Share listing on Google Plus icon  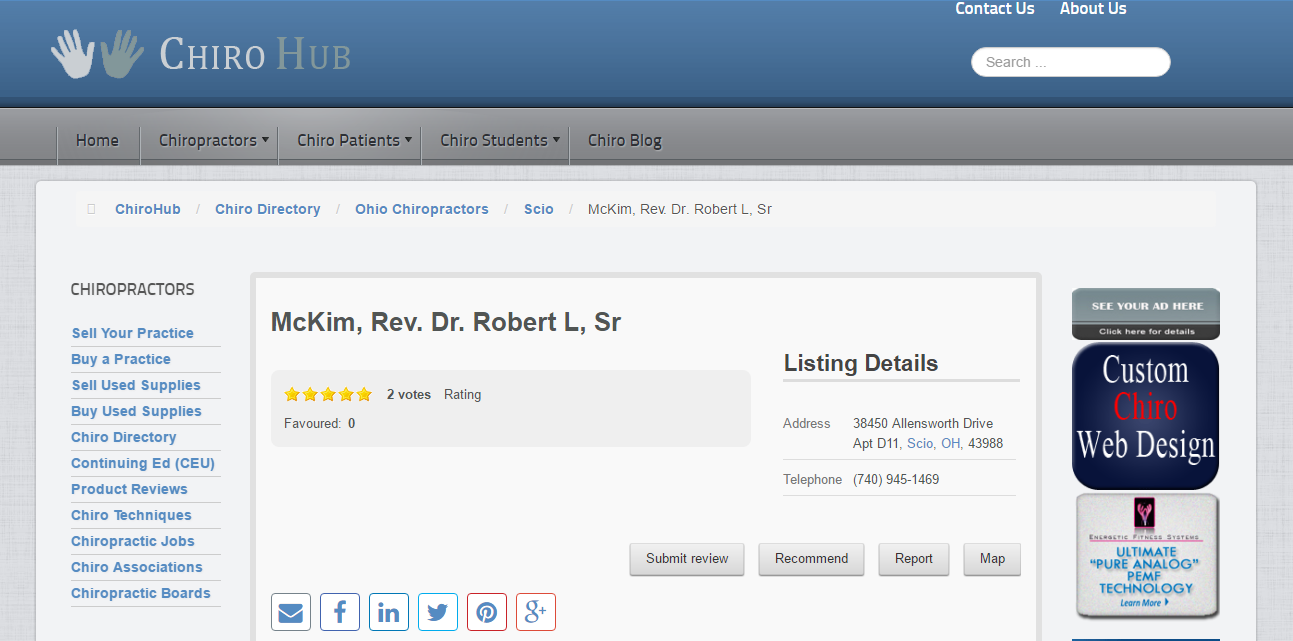(x=536, y=612)
